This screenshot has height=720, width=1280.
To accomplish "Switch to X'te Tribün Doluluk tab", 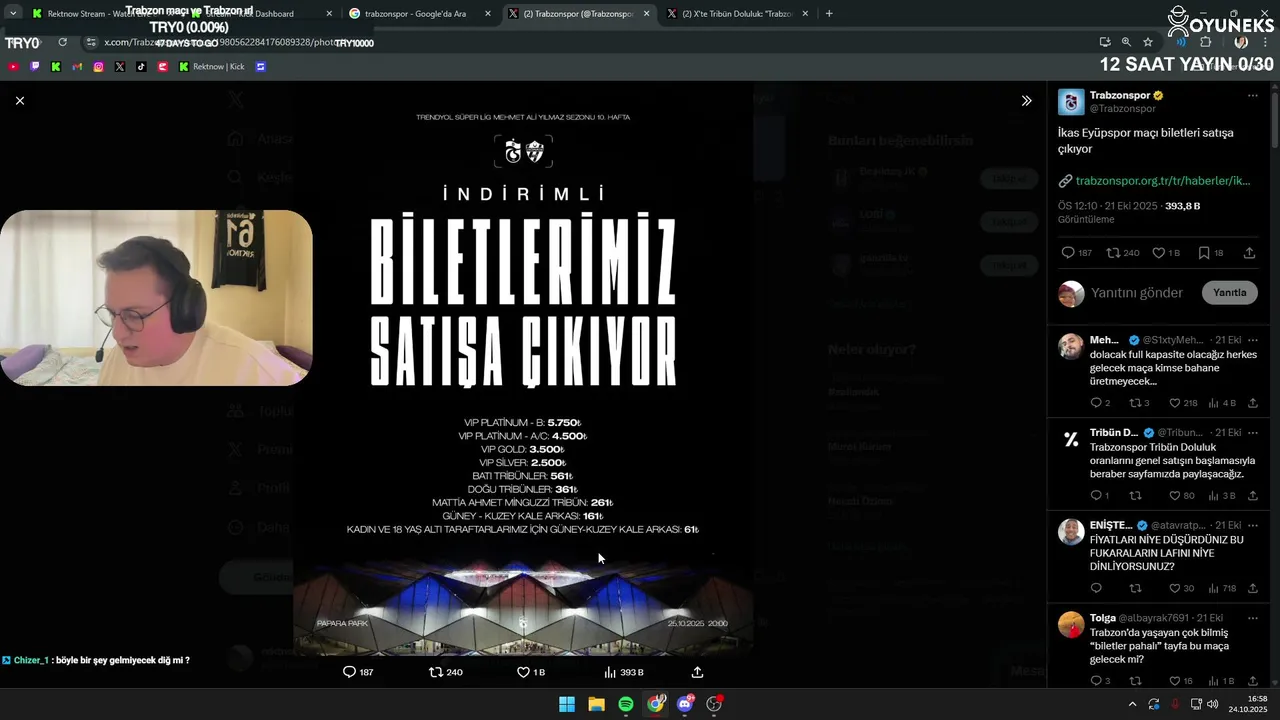I will point(738,14).
